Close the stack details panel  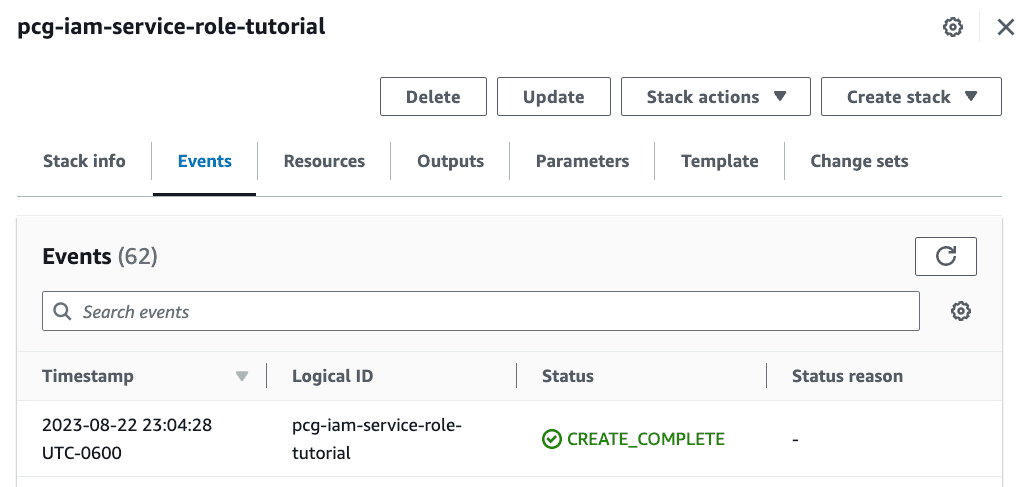(1005, 27)
